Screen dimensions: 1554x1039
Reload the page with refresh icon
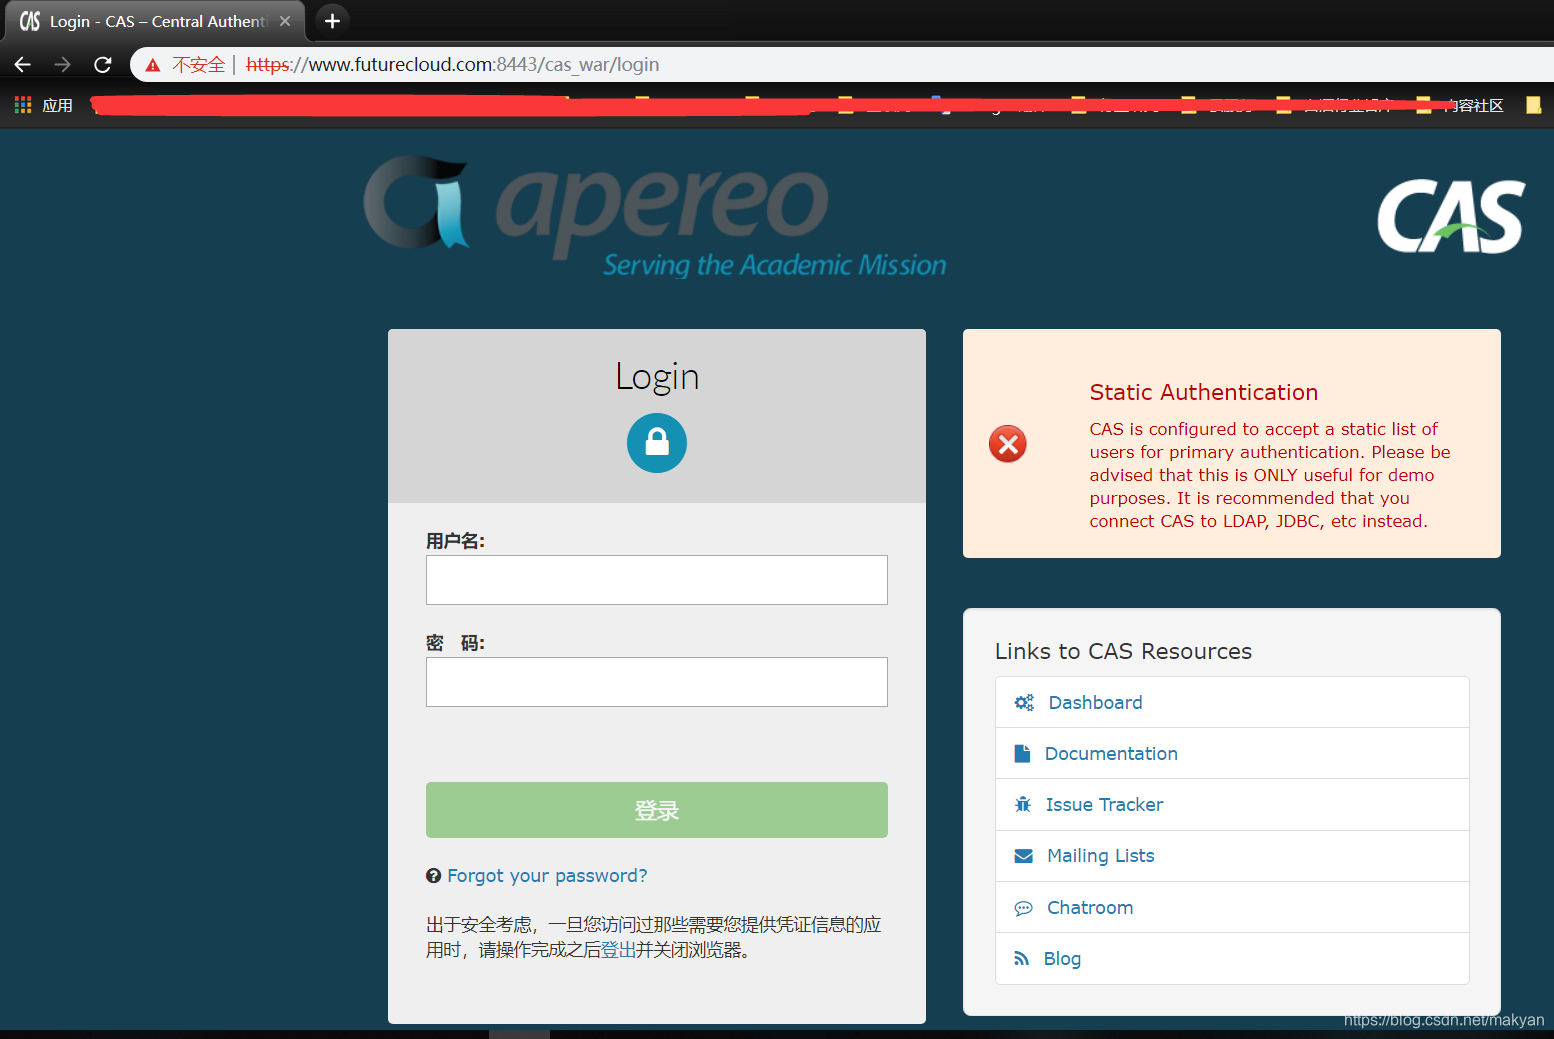tap(102, 65)
